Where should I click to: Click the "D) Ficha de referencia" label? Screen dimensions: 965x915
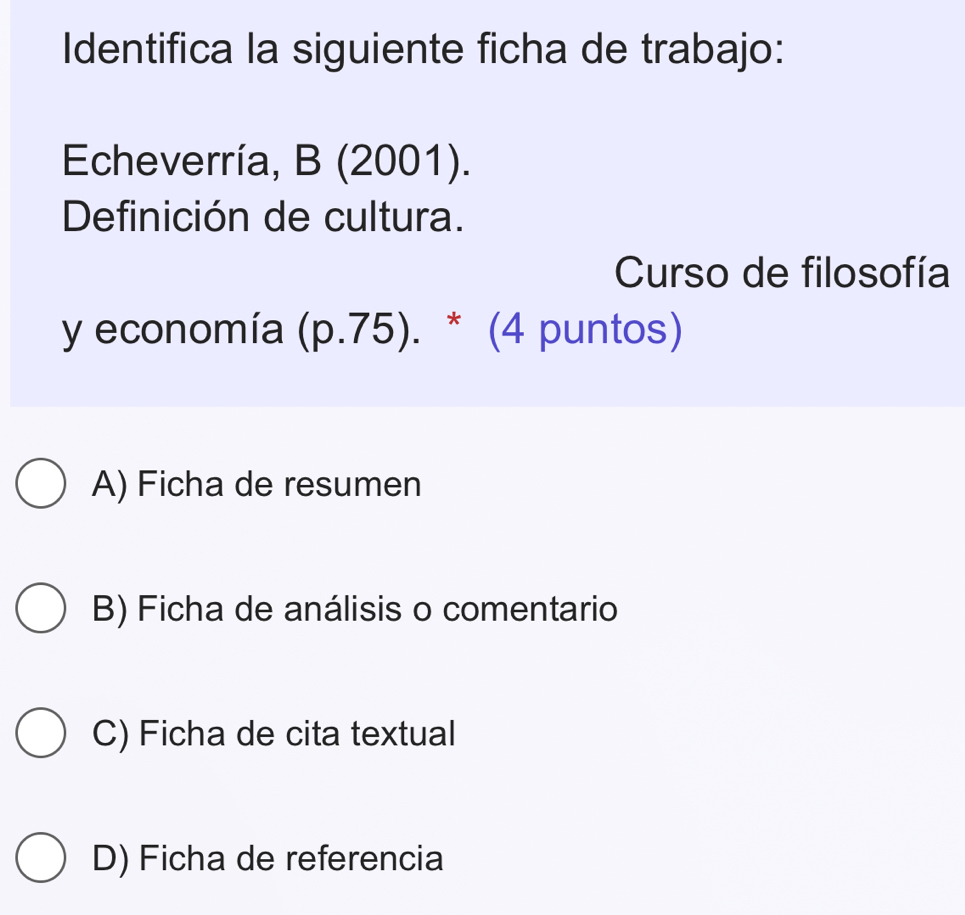pyautogui.click(x=266, y=858)
